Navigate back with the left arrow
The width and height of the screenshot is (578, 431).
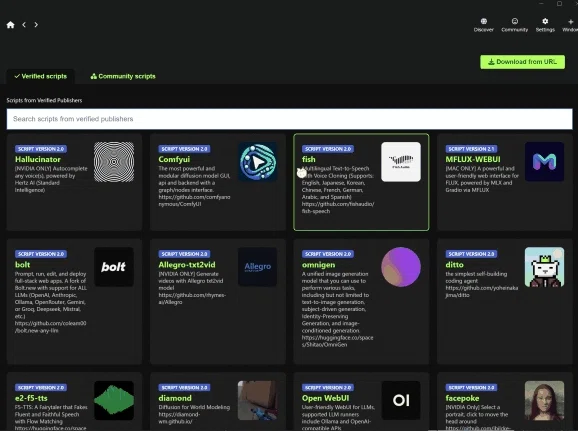24,25
